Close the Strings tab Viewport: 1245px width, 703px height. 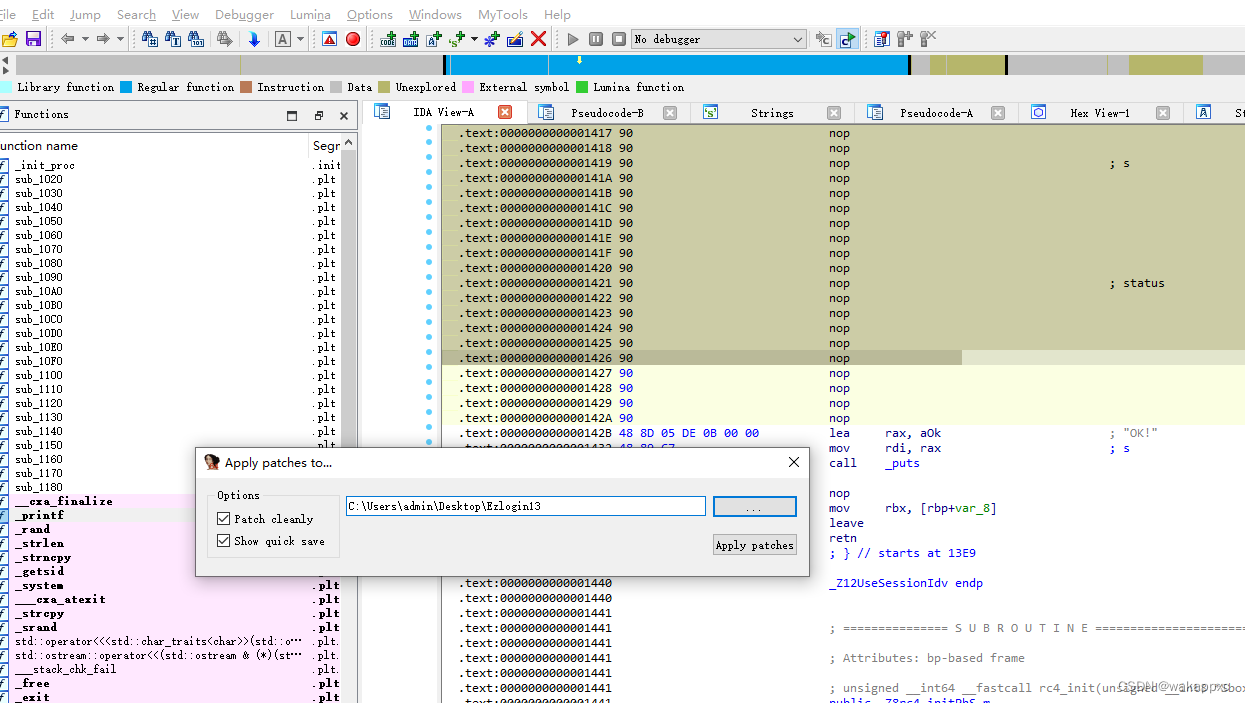point(834,113)
